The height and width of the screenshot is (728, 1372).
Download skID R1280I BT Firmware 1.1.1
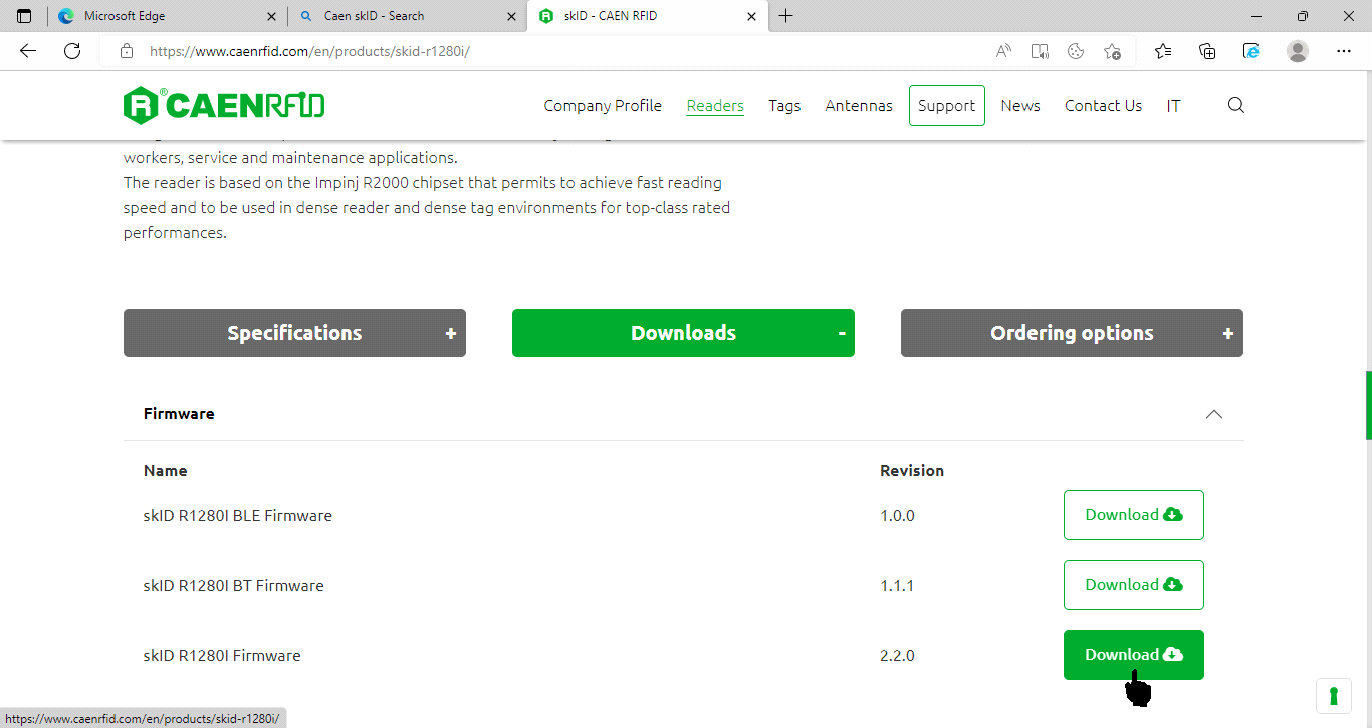(1133, 585)
